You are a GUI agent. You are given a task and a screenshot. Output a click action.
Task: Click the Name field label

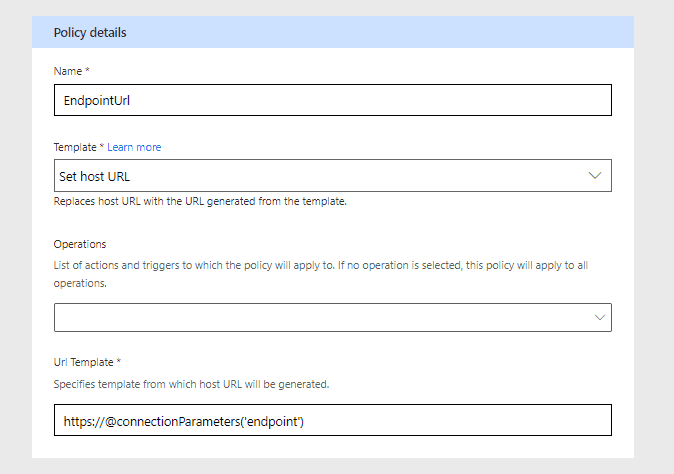click(x=67, y=71)
